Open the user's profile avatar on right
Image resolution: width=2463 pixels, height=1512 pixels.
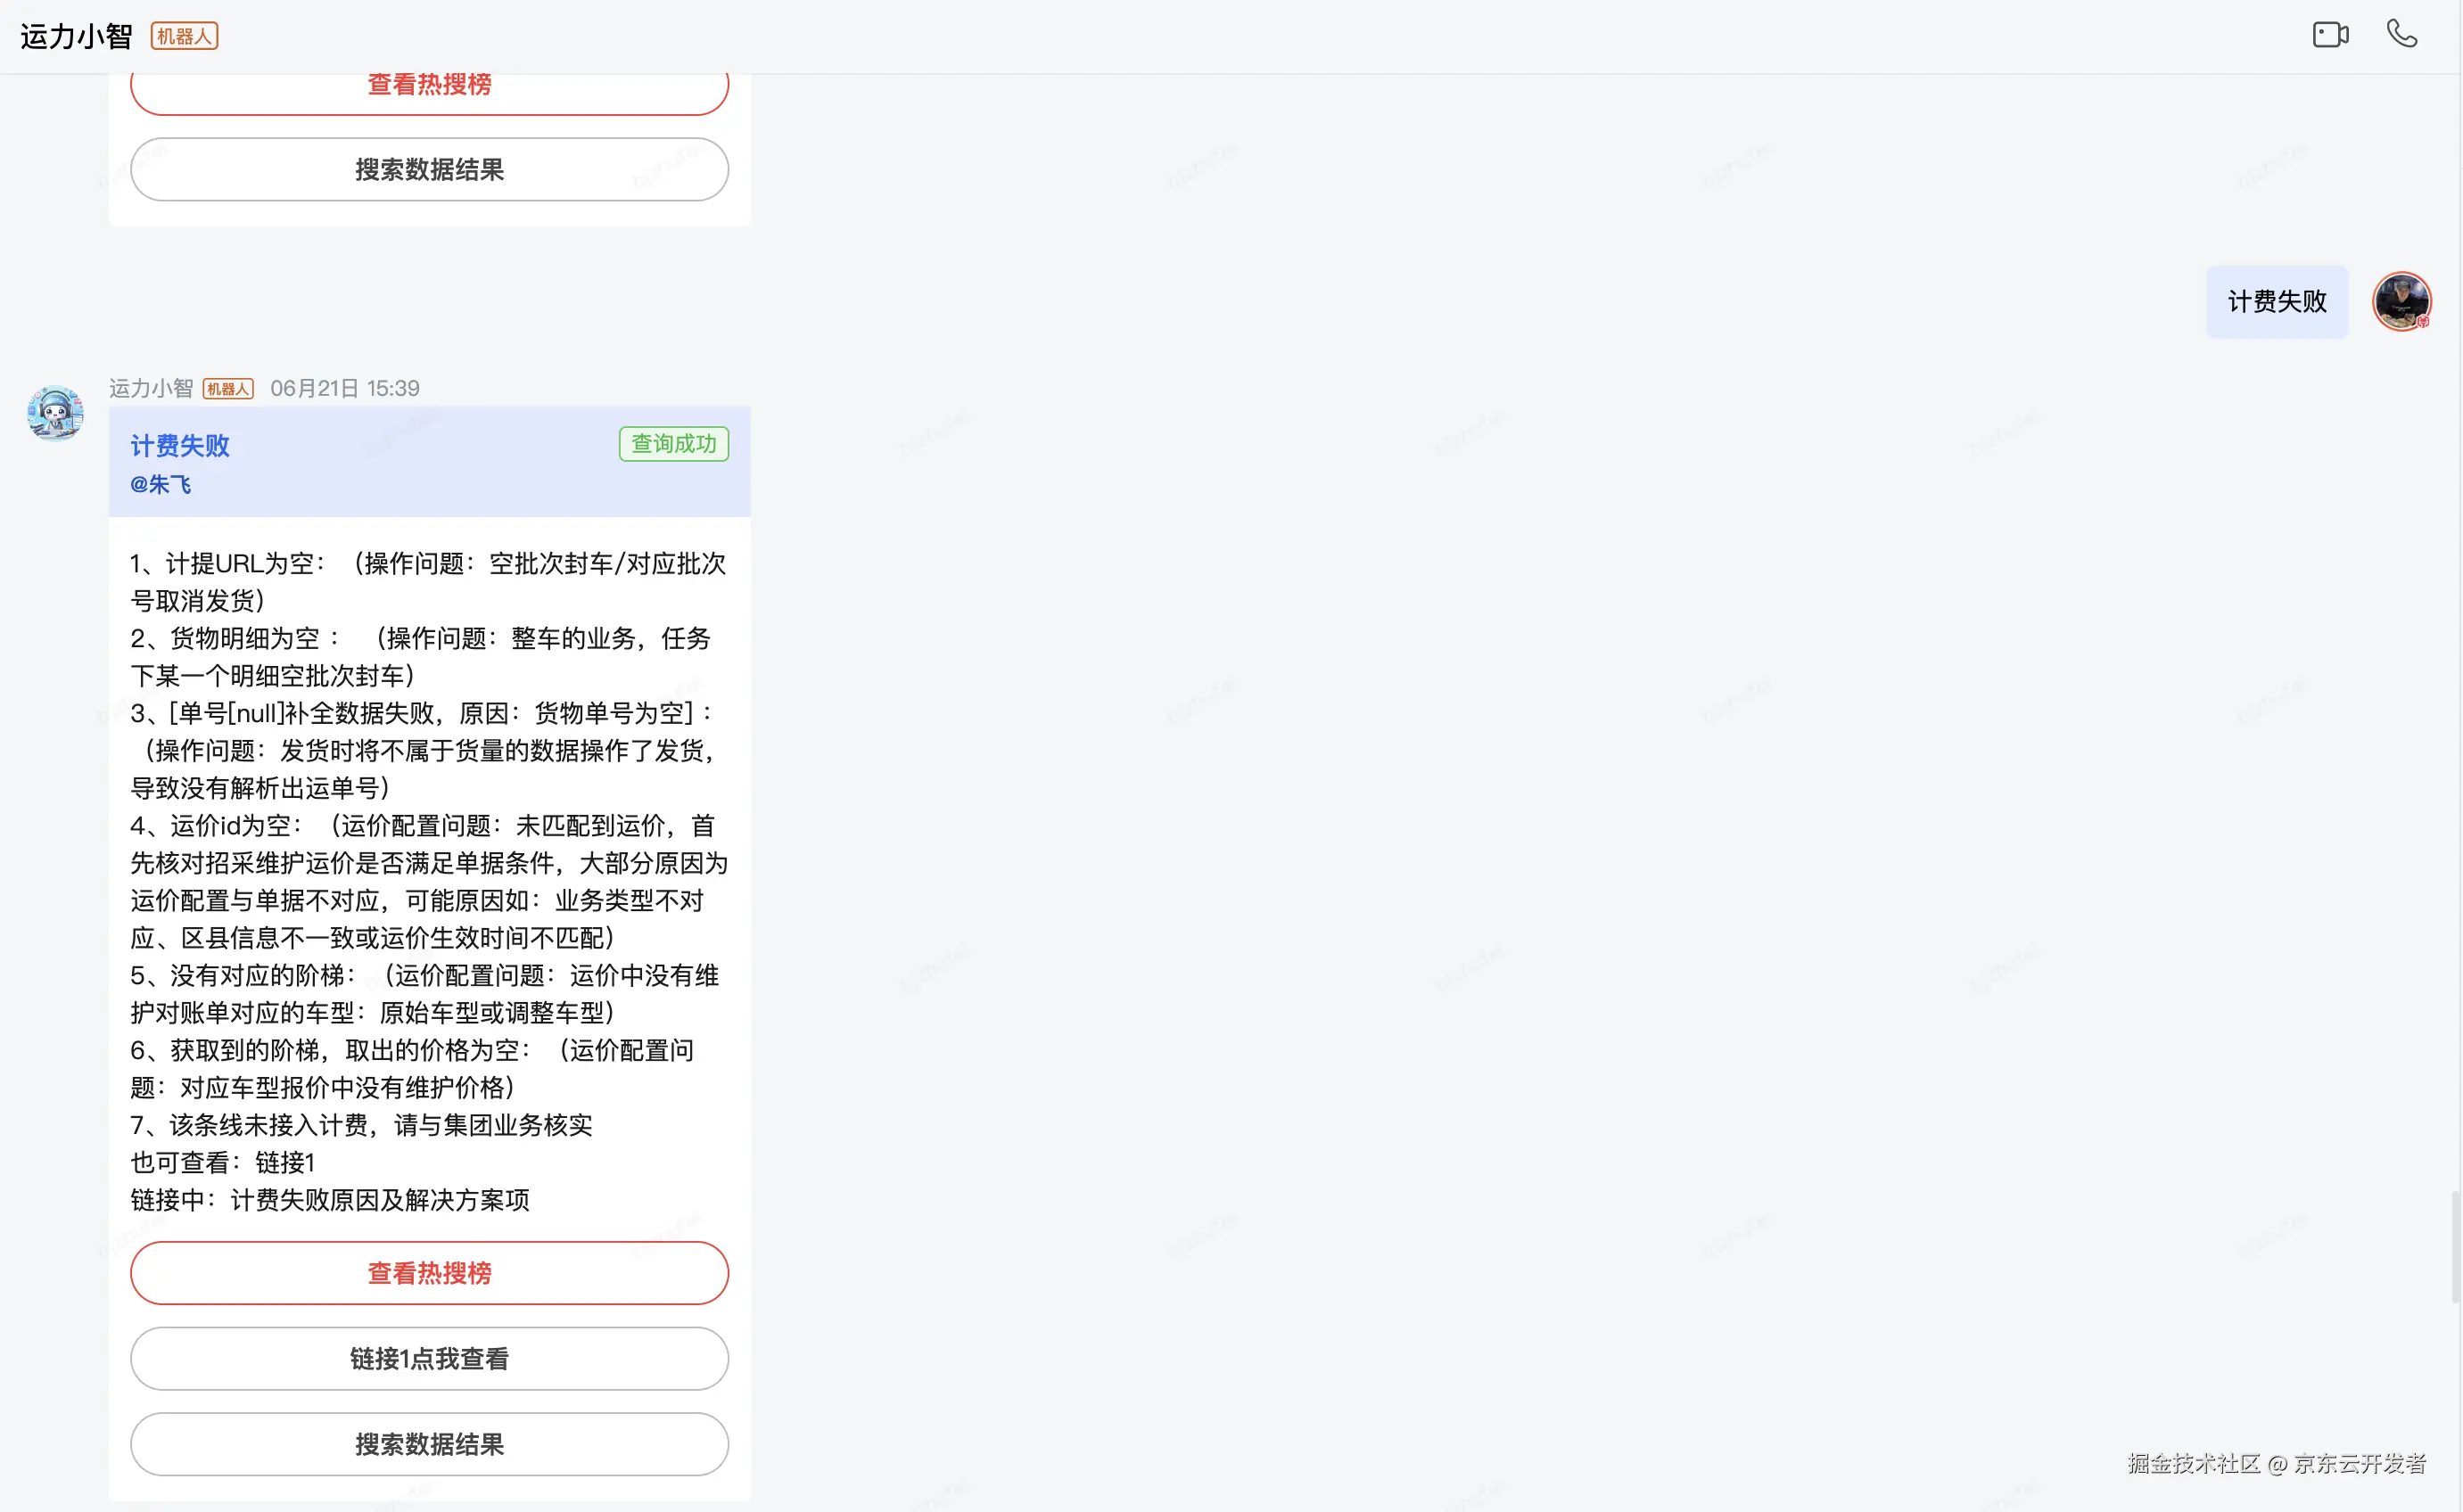2401,301
